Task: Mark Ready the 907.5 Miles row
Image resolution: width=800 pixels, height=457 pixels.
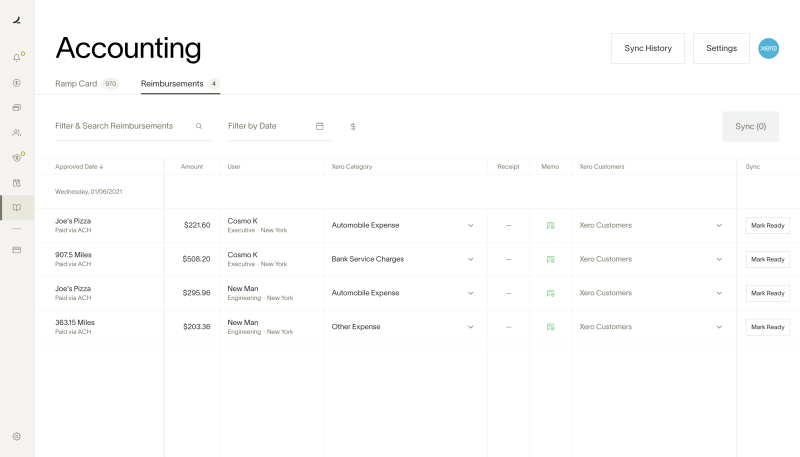Action: 767,259
